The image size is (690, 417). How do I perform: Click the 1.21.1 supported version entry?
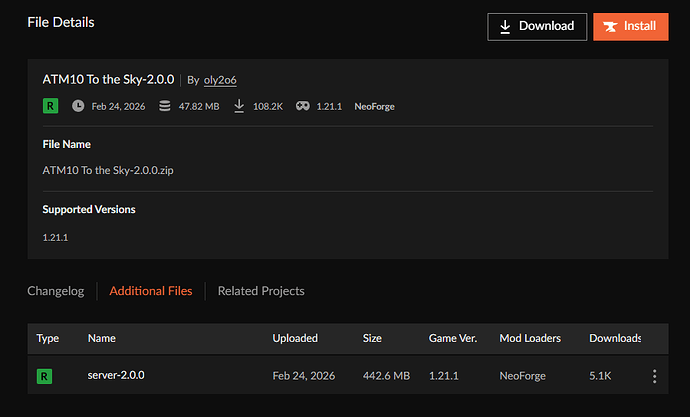(x=55, y=237)
